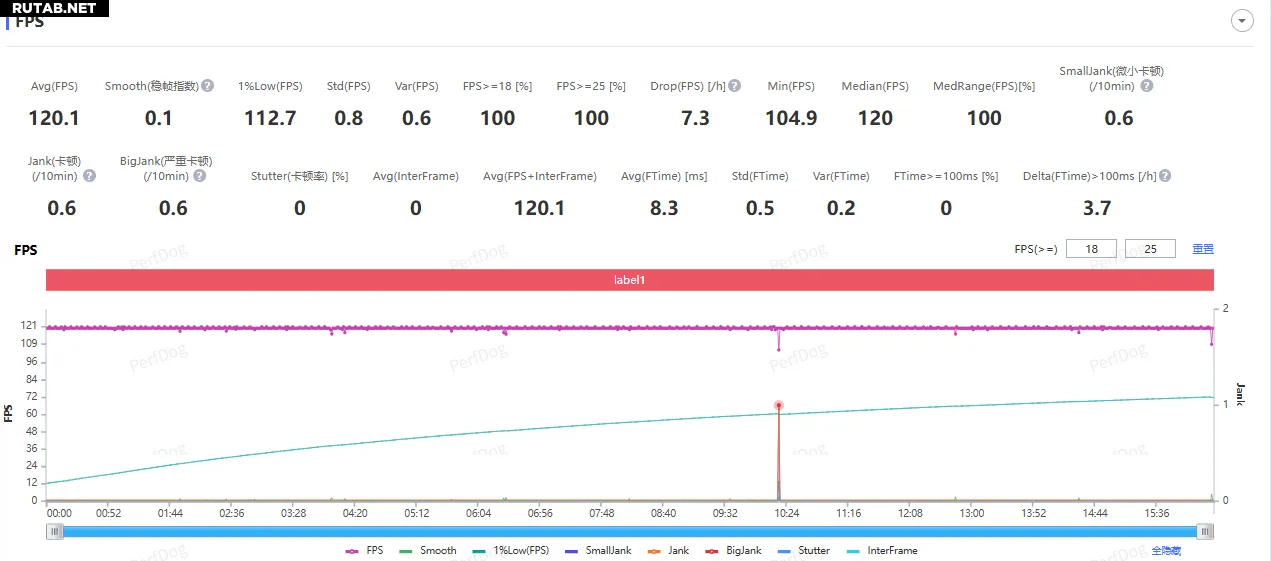Toggle InterFrame series in the legend
Image resolution: width=1271 pixels, height=561 pixels.
tap(881, 550)
